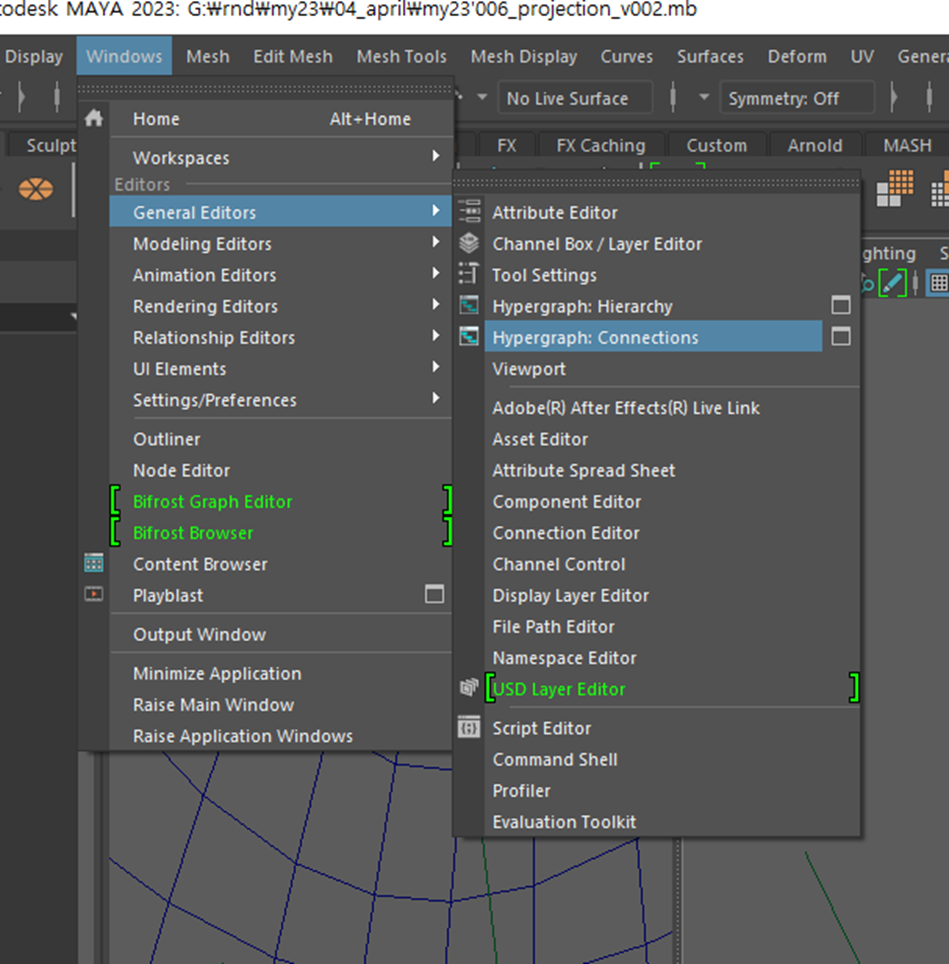
Task: Click the Script Editor icon
Action: 469,728
